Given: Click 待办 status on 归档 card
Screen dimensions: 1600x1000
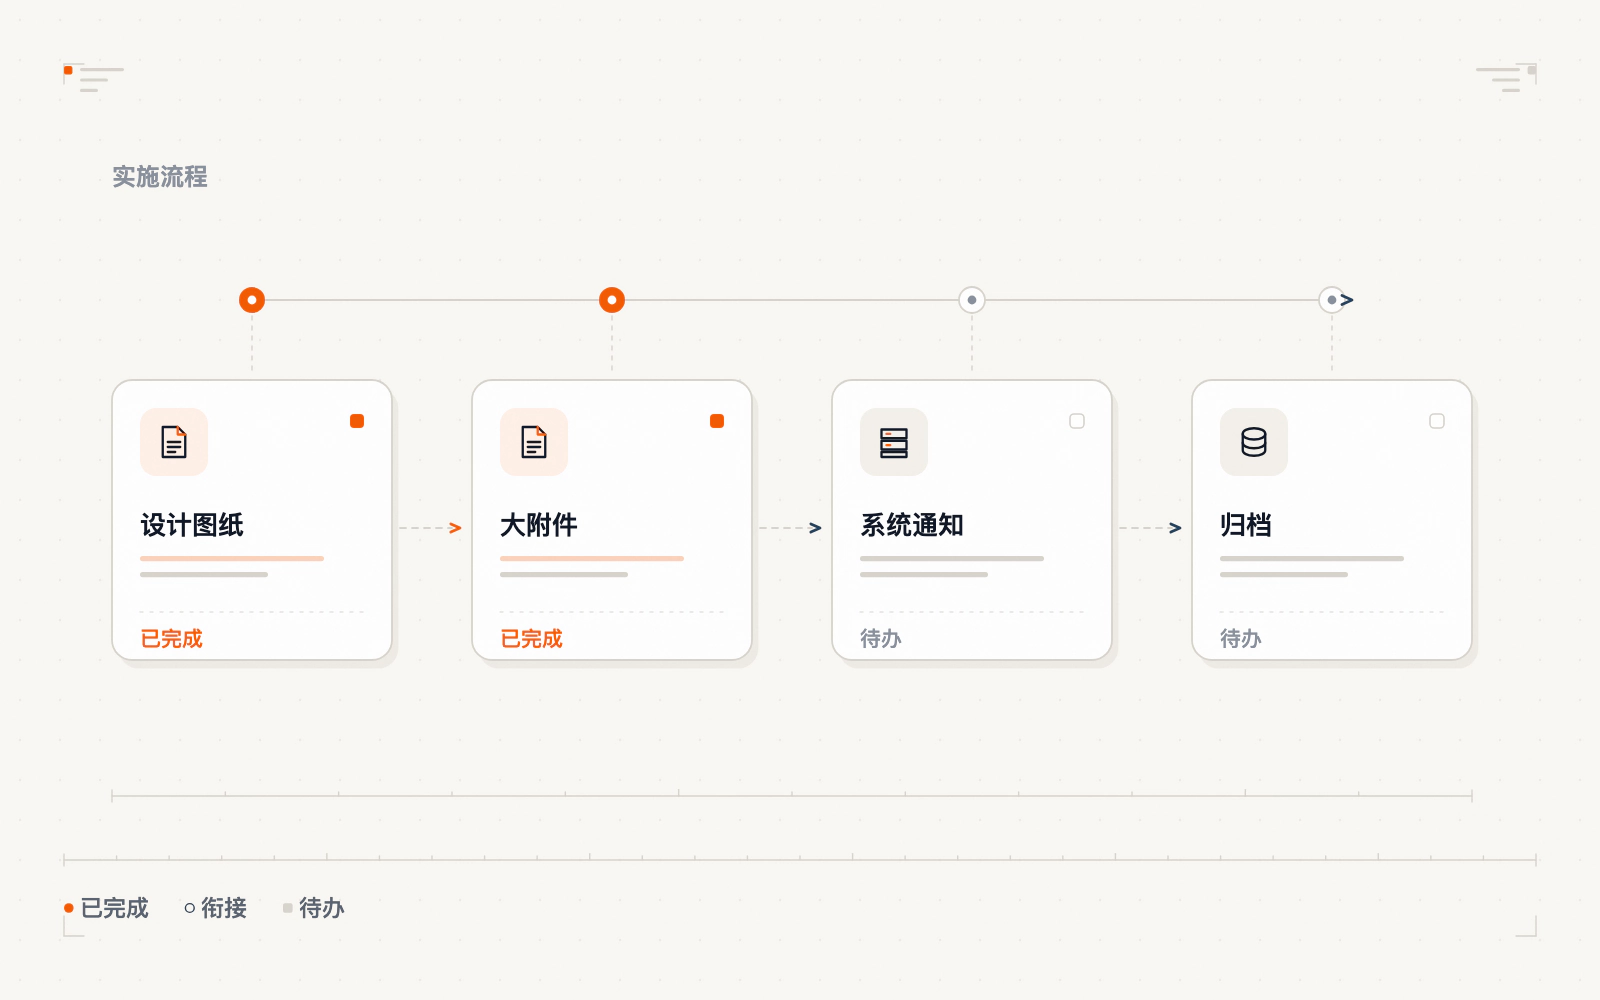Looking at the screenshot, I should coord(1241,638).
